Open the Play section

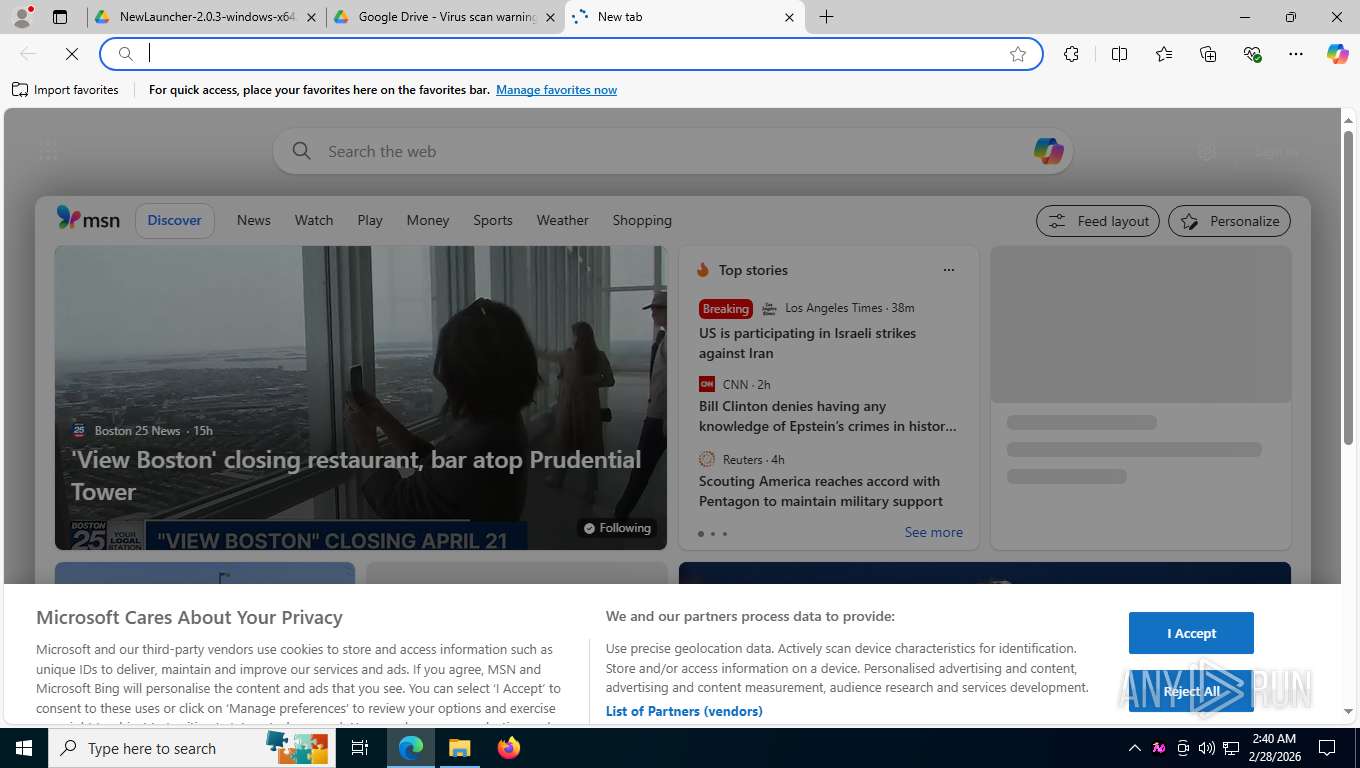370,220
